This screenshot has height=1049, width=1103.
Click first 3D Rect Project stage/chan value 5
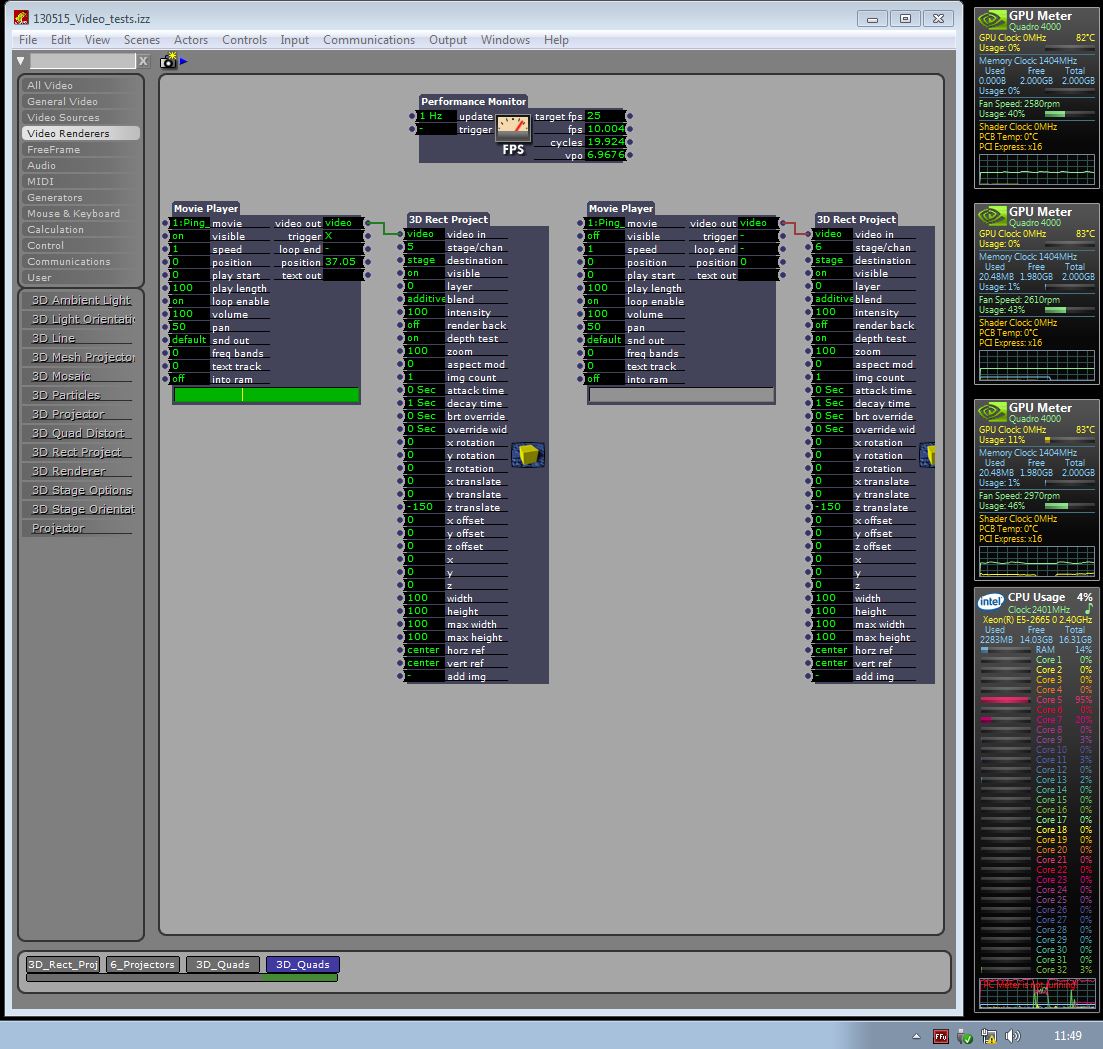click(425, 247)
